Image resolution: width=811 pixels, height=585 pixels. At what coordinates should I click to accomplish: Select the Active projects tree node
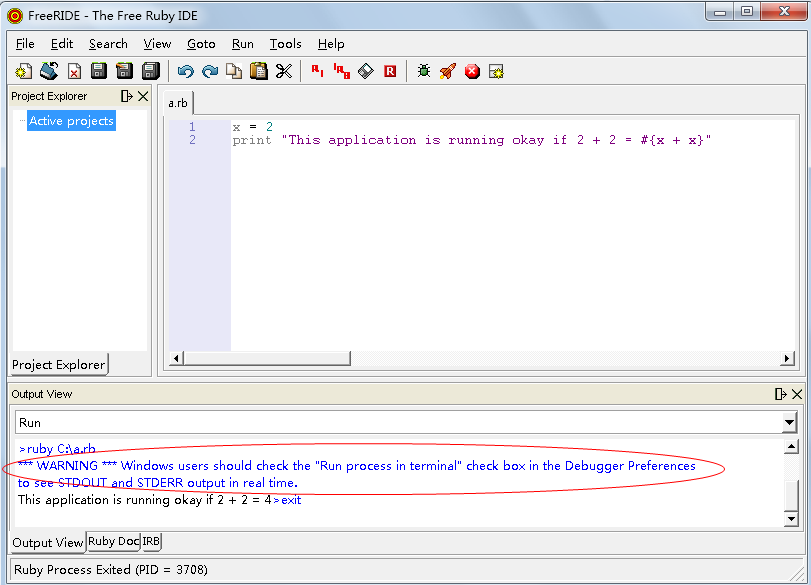click(71, 121)
